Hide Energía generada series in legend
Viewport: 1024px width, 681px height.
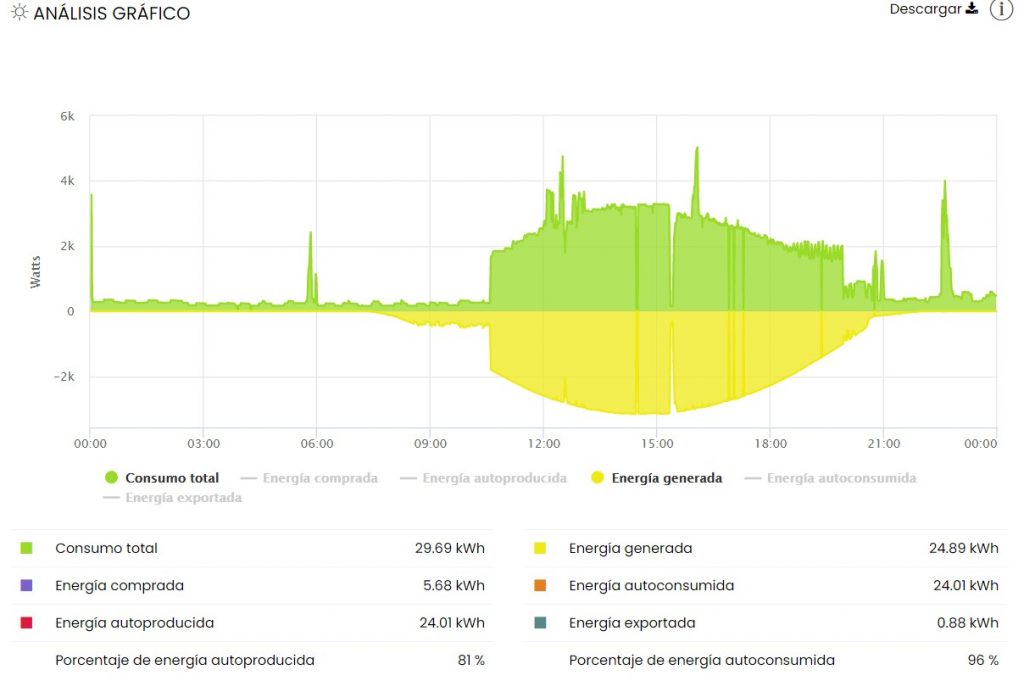coord(666,478)
